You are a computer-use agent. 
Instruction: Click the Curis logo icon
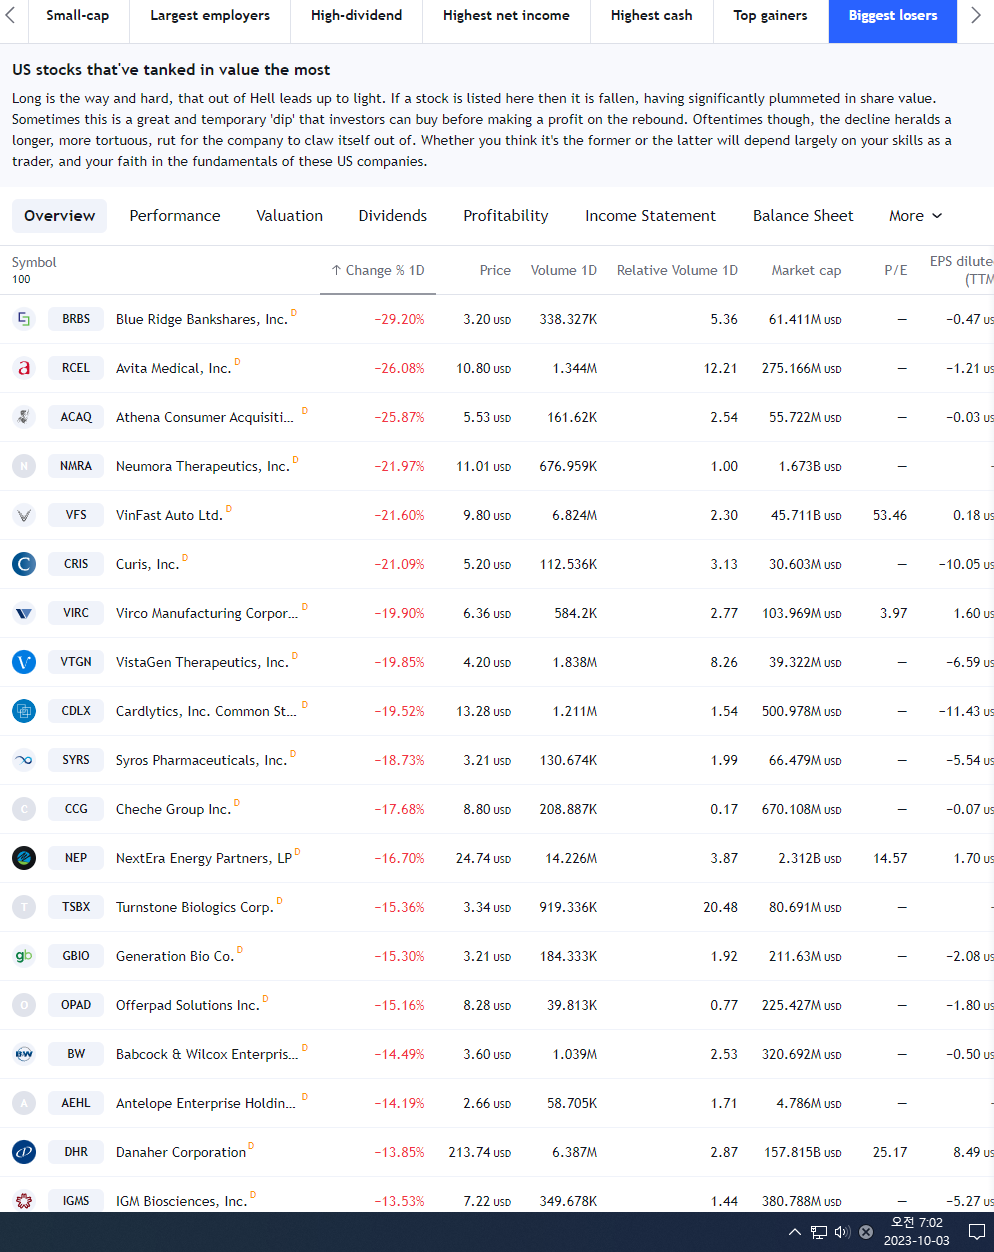tap(24, 564)
